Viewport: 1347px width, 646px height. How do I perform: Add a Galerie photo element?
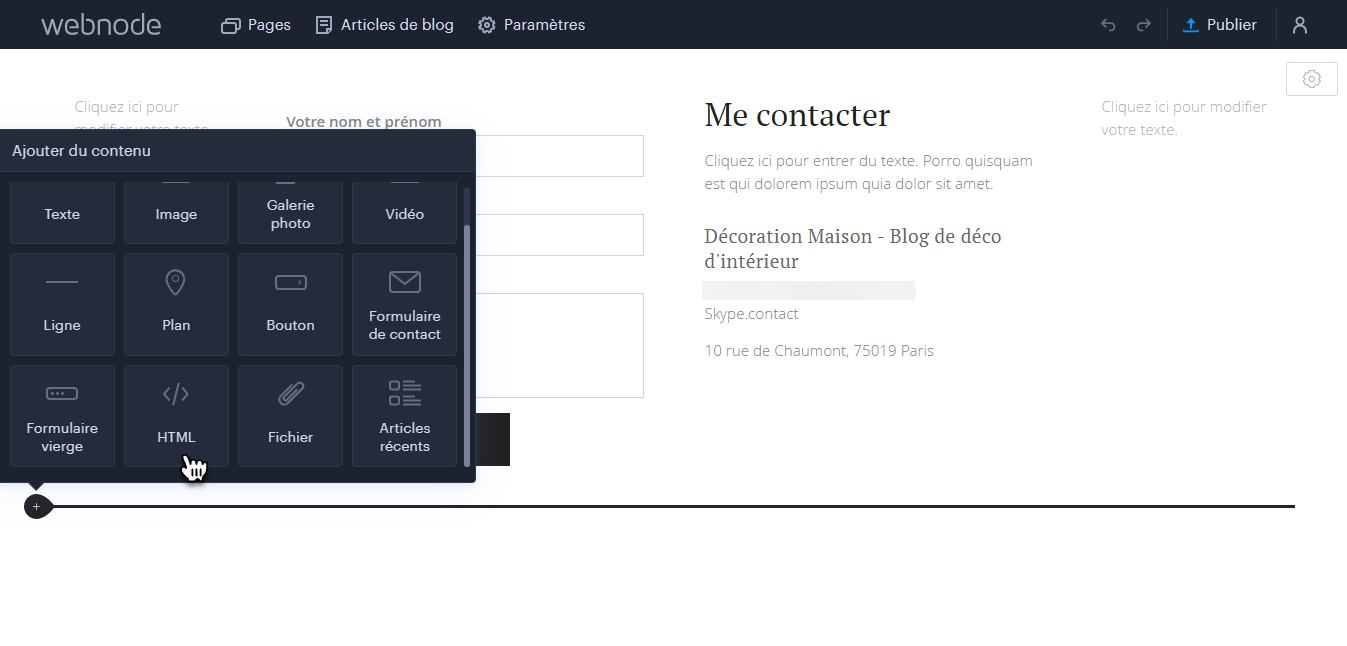coord(290,213)
